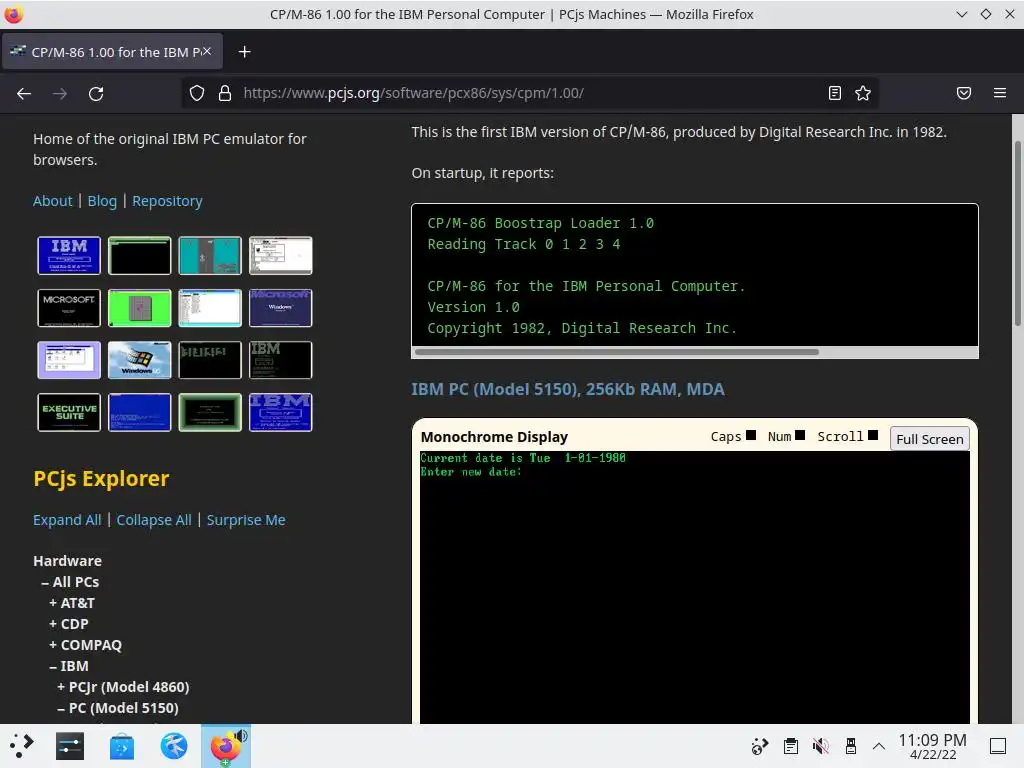Open the green-bordered black screen thumbnail
Viewport: 1024px width, 768px height.
(x=210, y=412)
